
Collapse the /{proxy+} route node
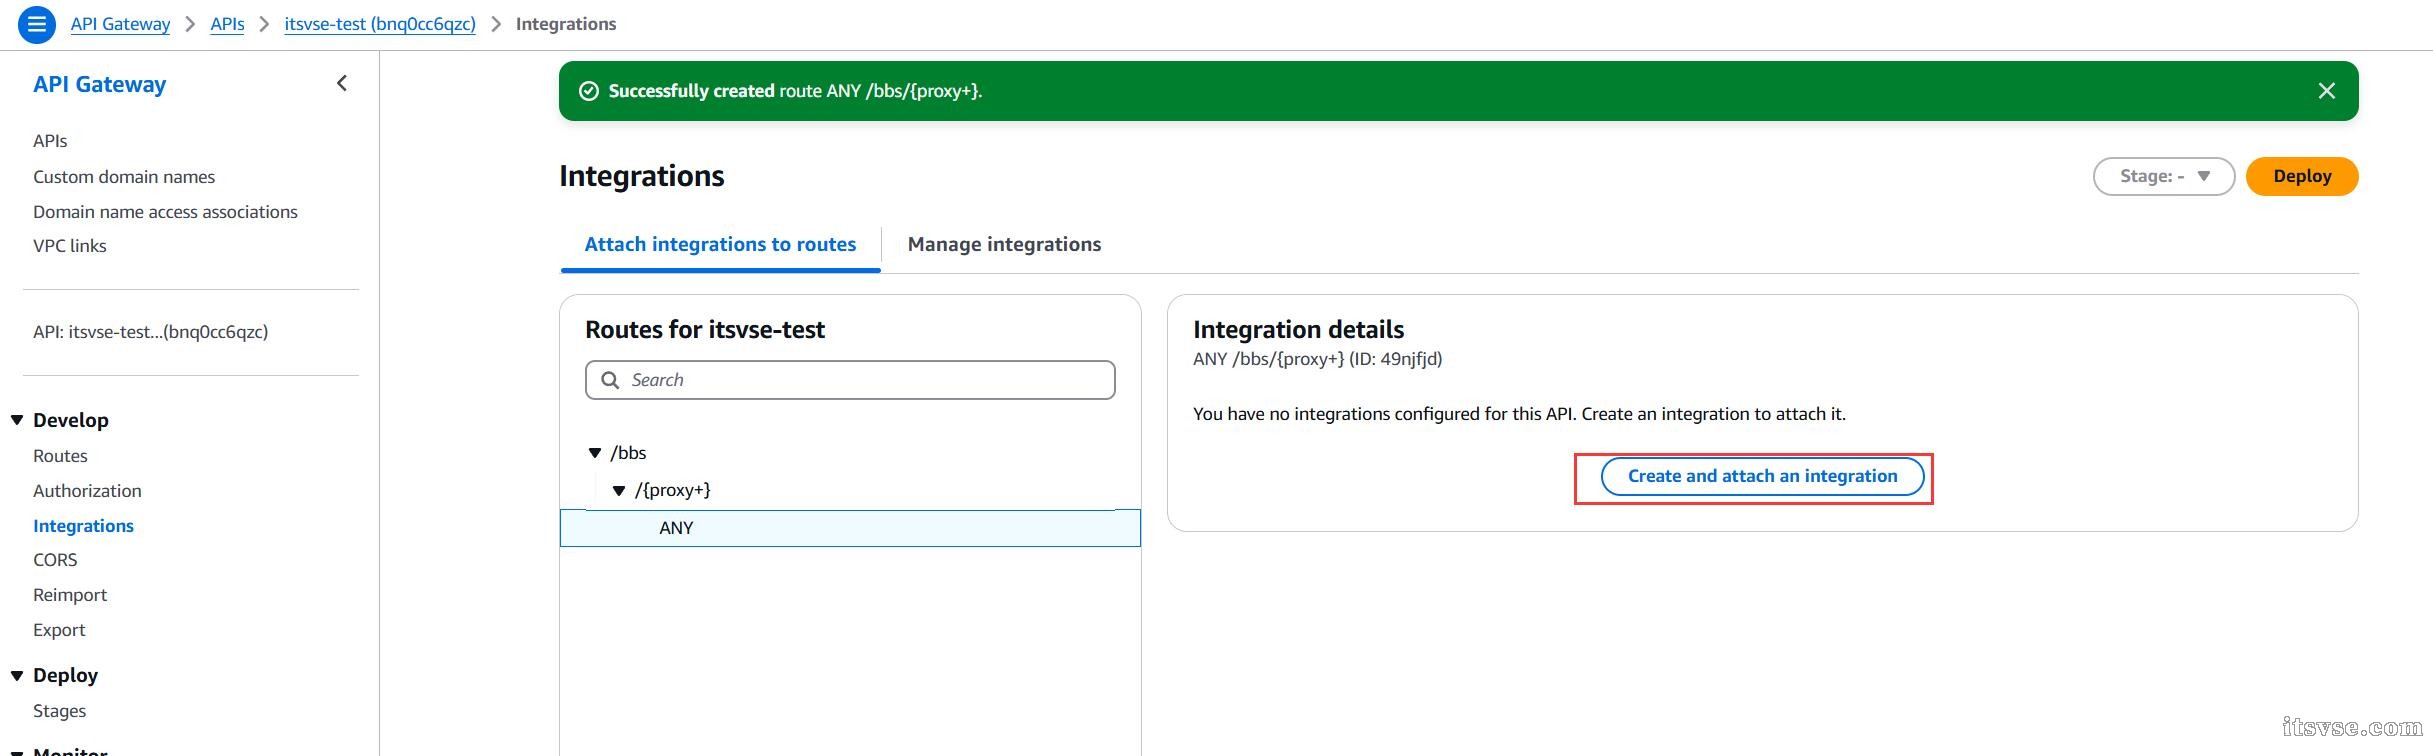[x=619, y=490]
